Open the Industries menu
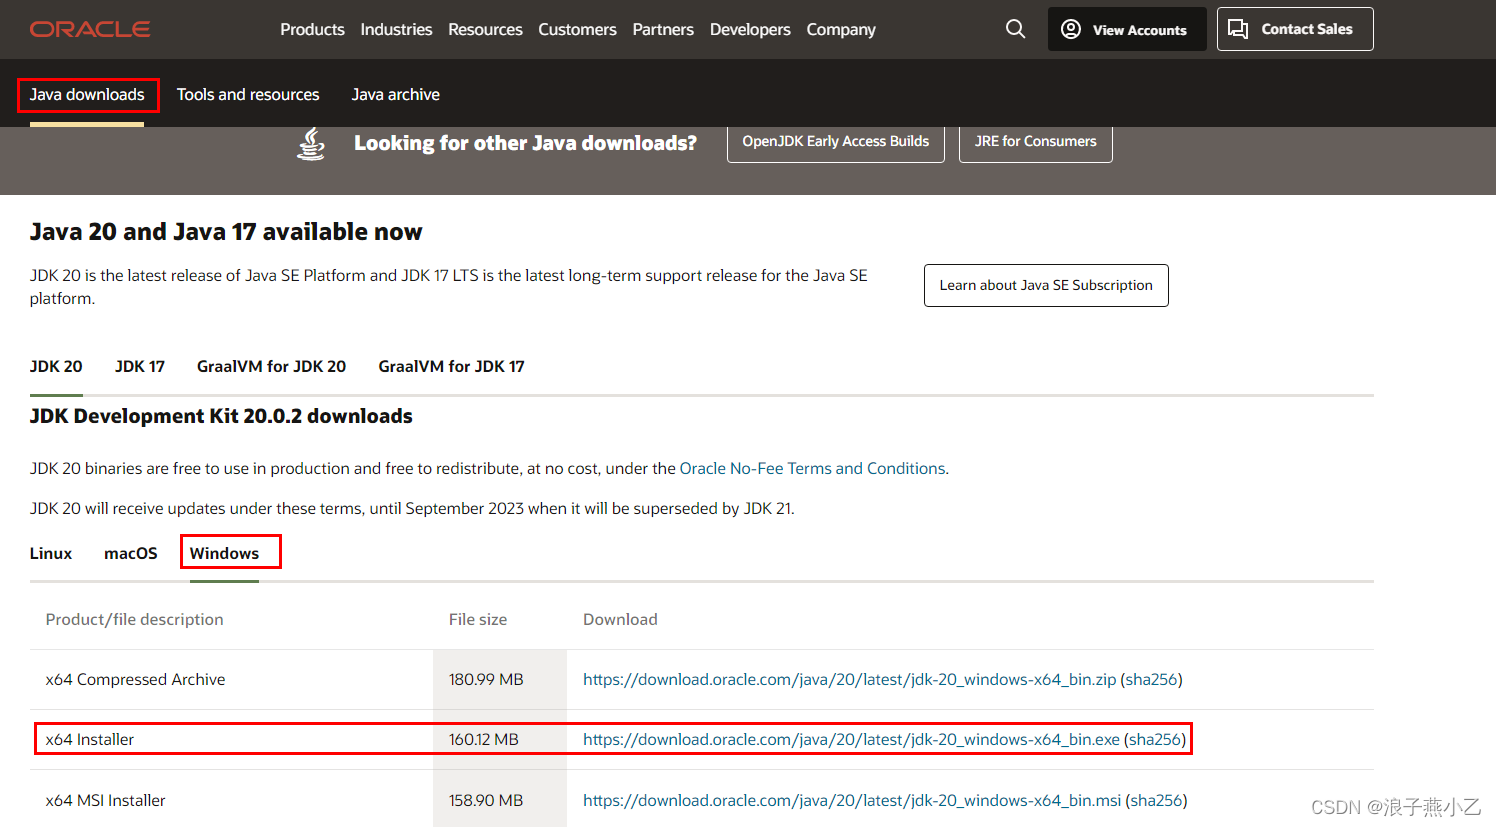The width and height of the screenshot is (1496, 827). point(396,30)
